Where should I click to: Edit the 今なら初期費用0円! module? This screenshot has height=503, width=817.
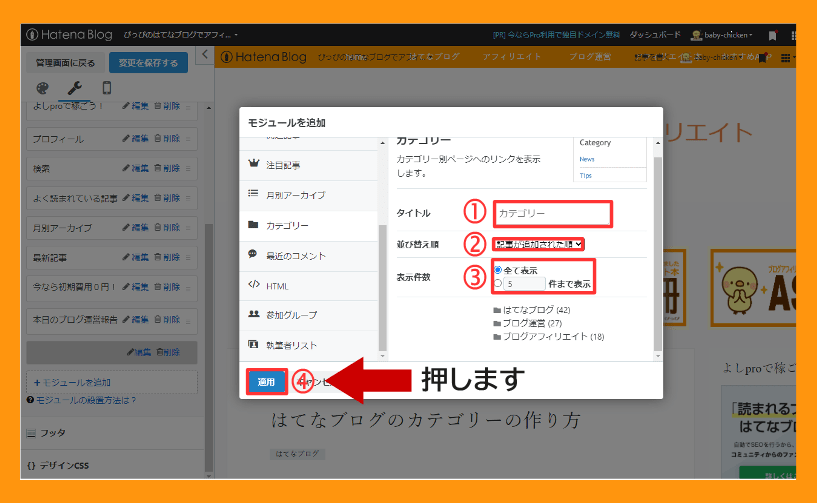coord(135,287)
